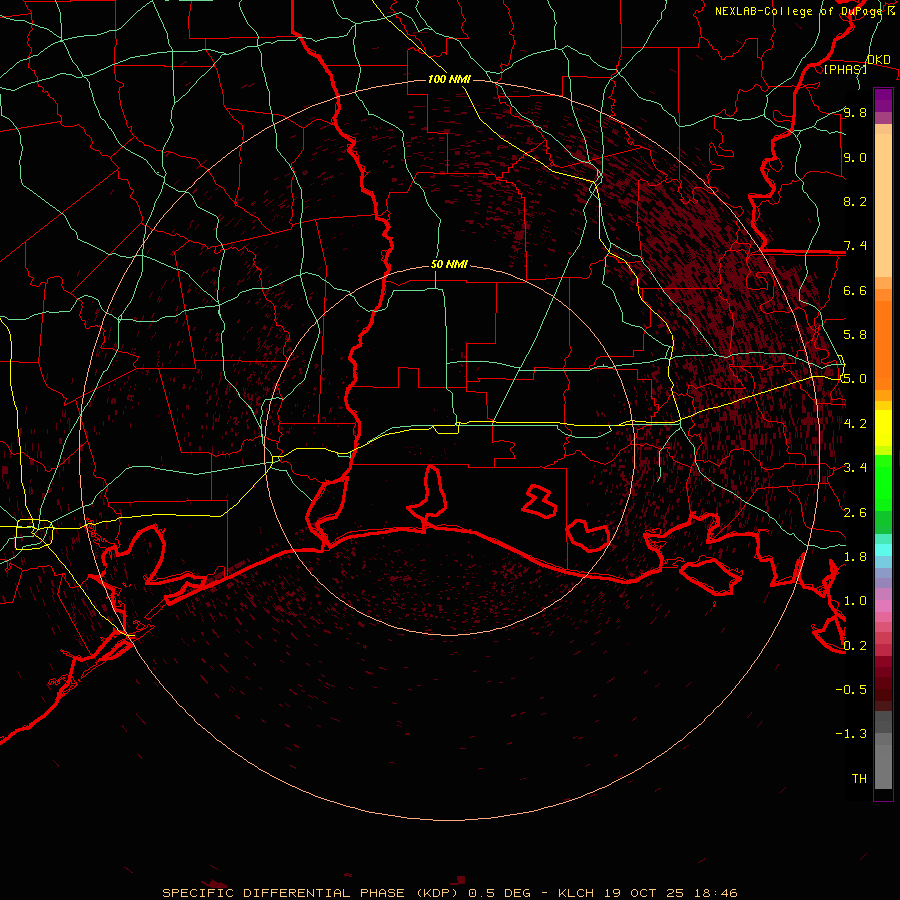Select the 5.0 scale value label
The image size is (900, 900).
coord(854,379)
